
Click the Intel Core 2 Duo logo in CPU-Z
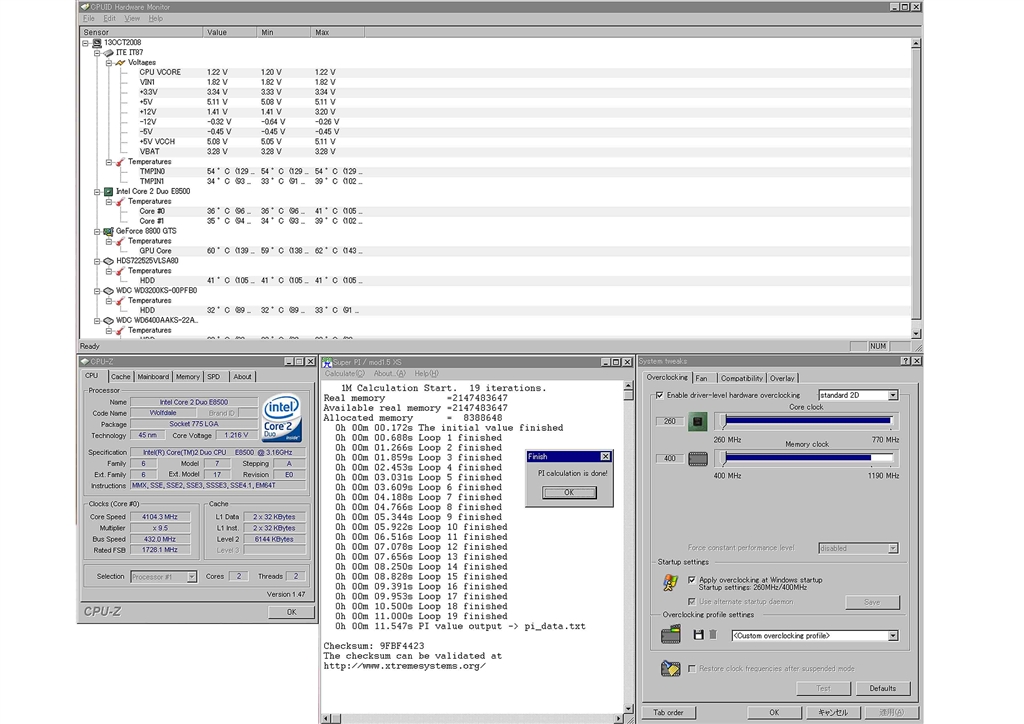click(282, 418)
